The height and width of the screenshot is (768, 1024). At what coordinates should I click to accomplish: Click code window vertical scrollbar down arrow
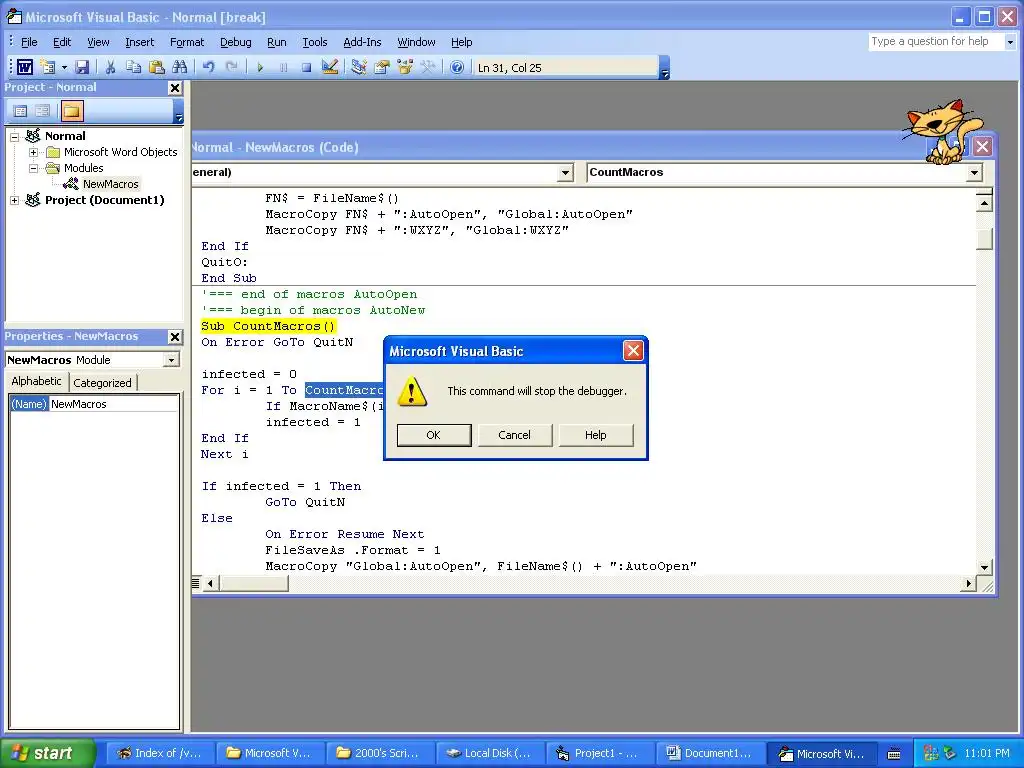984,568
